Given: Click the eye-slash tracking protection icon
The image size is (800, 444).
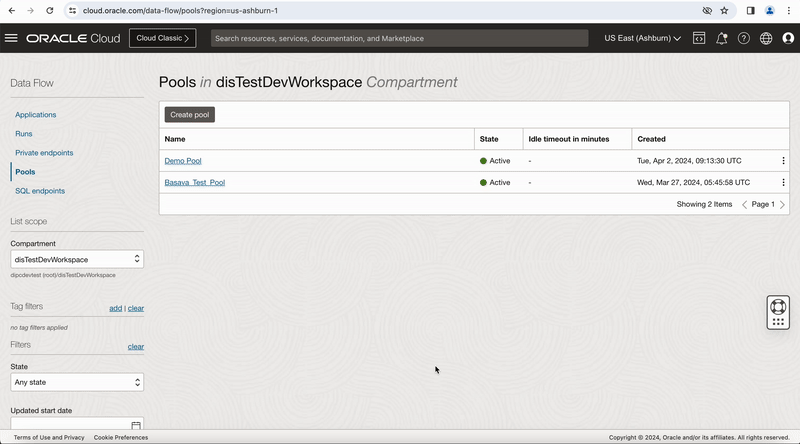Looking at the screenshot, I should click(x=707, y=10).
